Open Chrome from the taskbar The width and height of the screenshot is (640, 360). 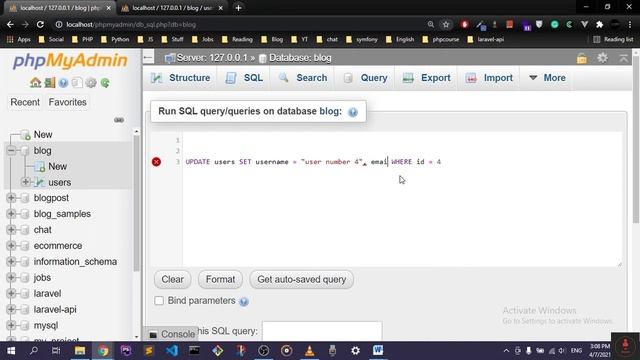[103, 350]
